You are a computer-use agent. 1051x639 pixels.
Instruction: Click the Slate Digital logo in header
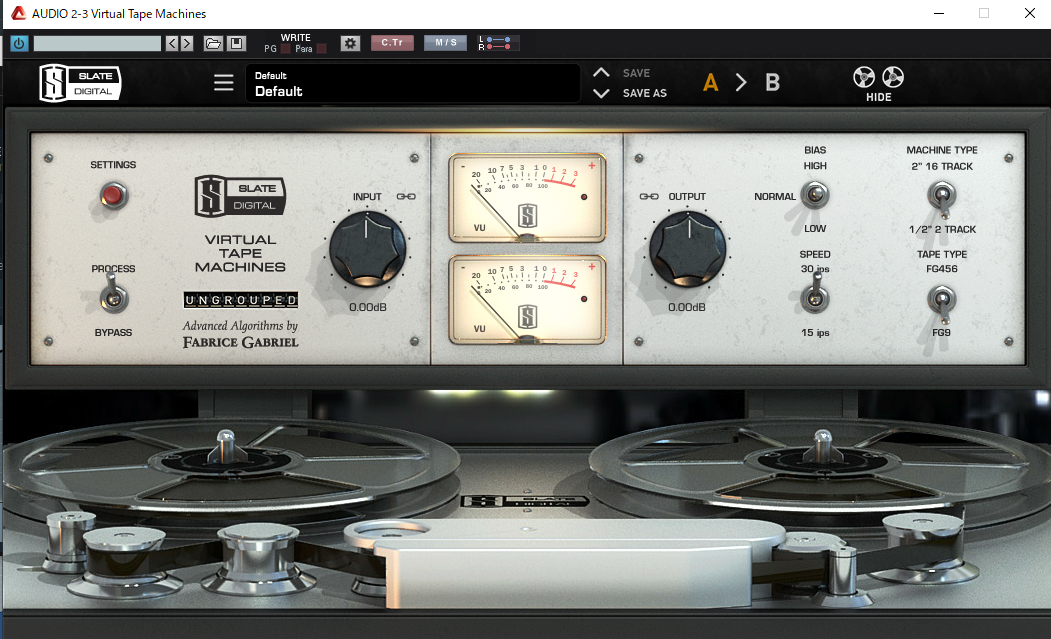[80, 82]
